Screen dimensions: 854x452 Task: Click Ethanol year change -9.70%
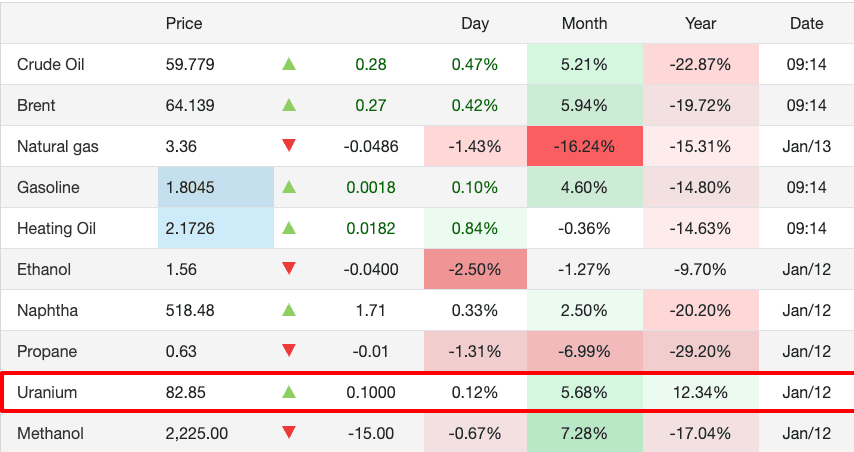point(700,270)
